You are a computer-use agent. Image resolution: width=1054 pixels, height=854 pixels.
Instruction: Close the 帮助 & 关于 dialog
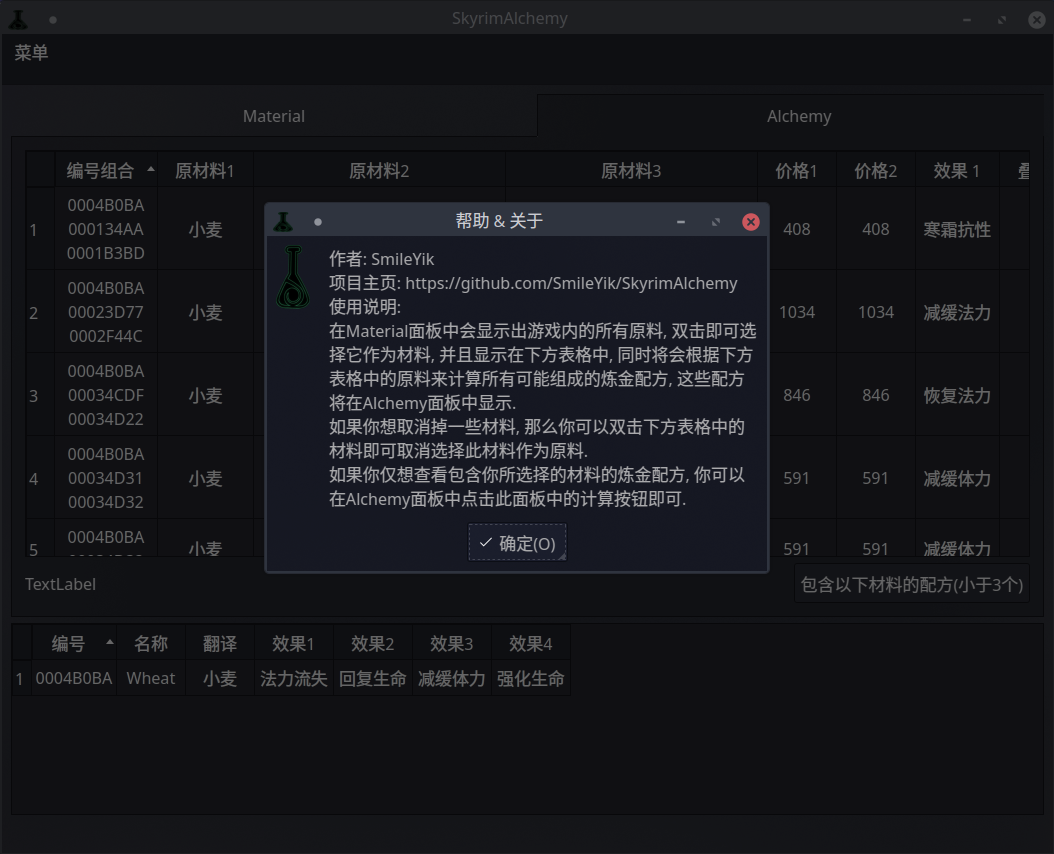tap(751, 222)
